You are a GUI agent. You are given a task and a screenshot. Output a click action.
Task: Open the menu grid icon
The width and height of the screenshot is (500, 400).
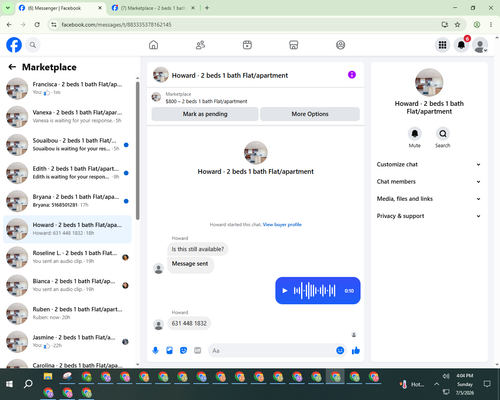click(x=442, y=45)
